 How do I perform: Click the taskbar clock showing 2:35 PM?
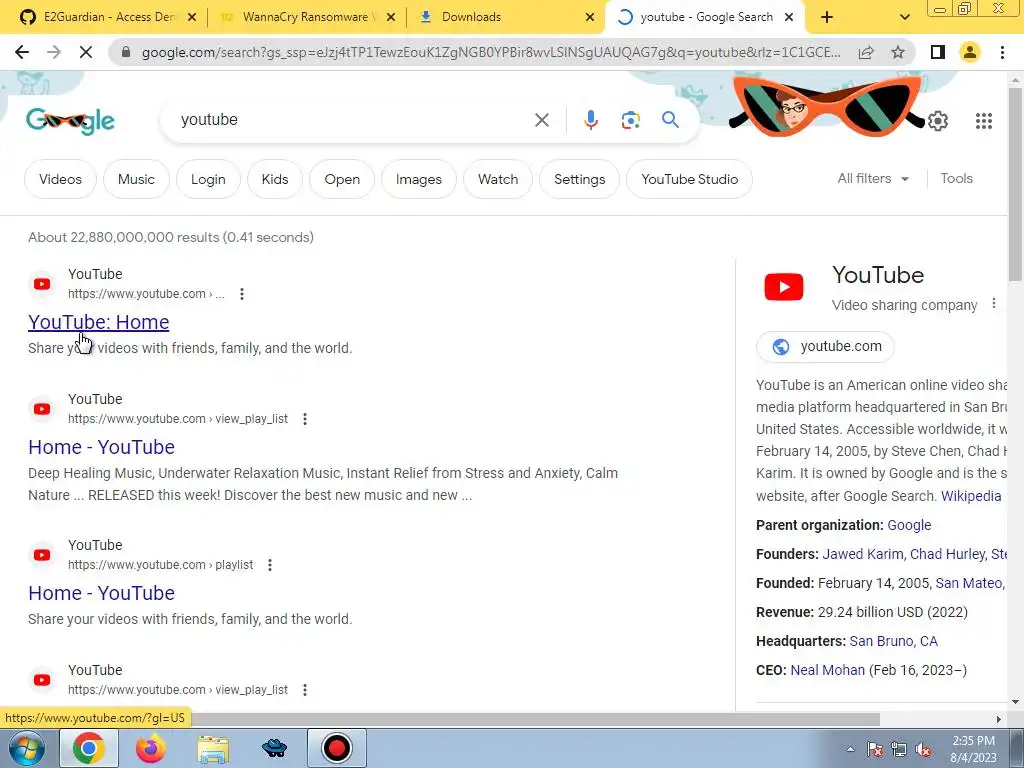tap(973, 749)
